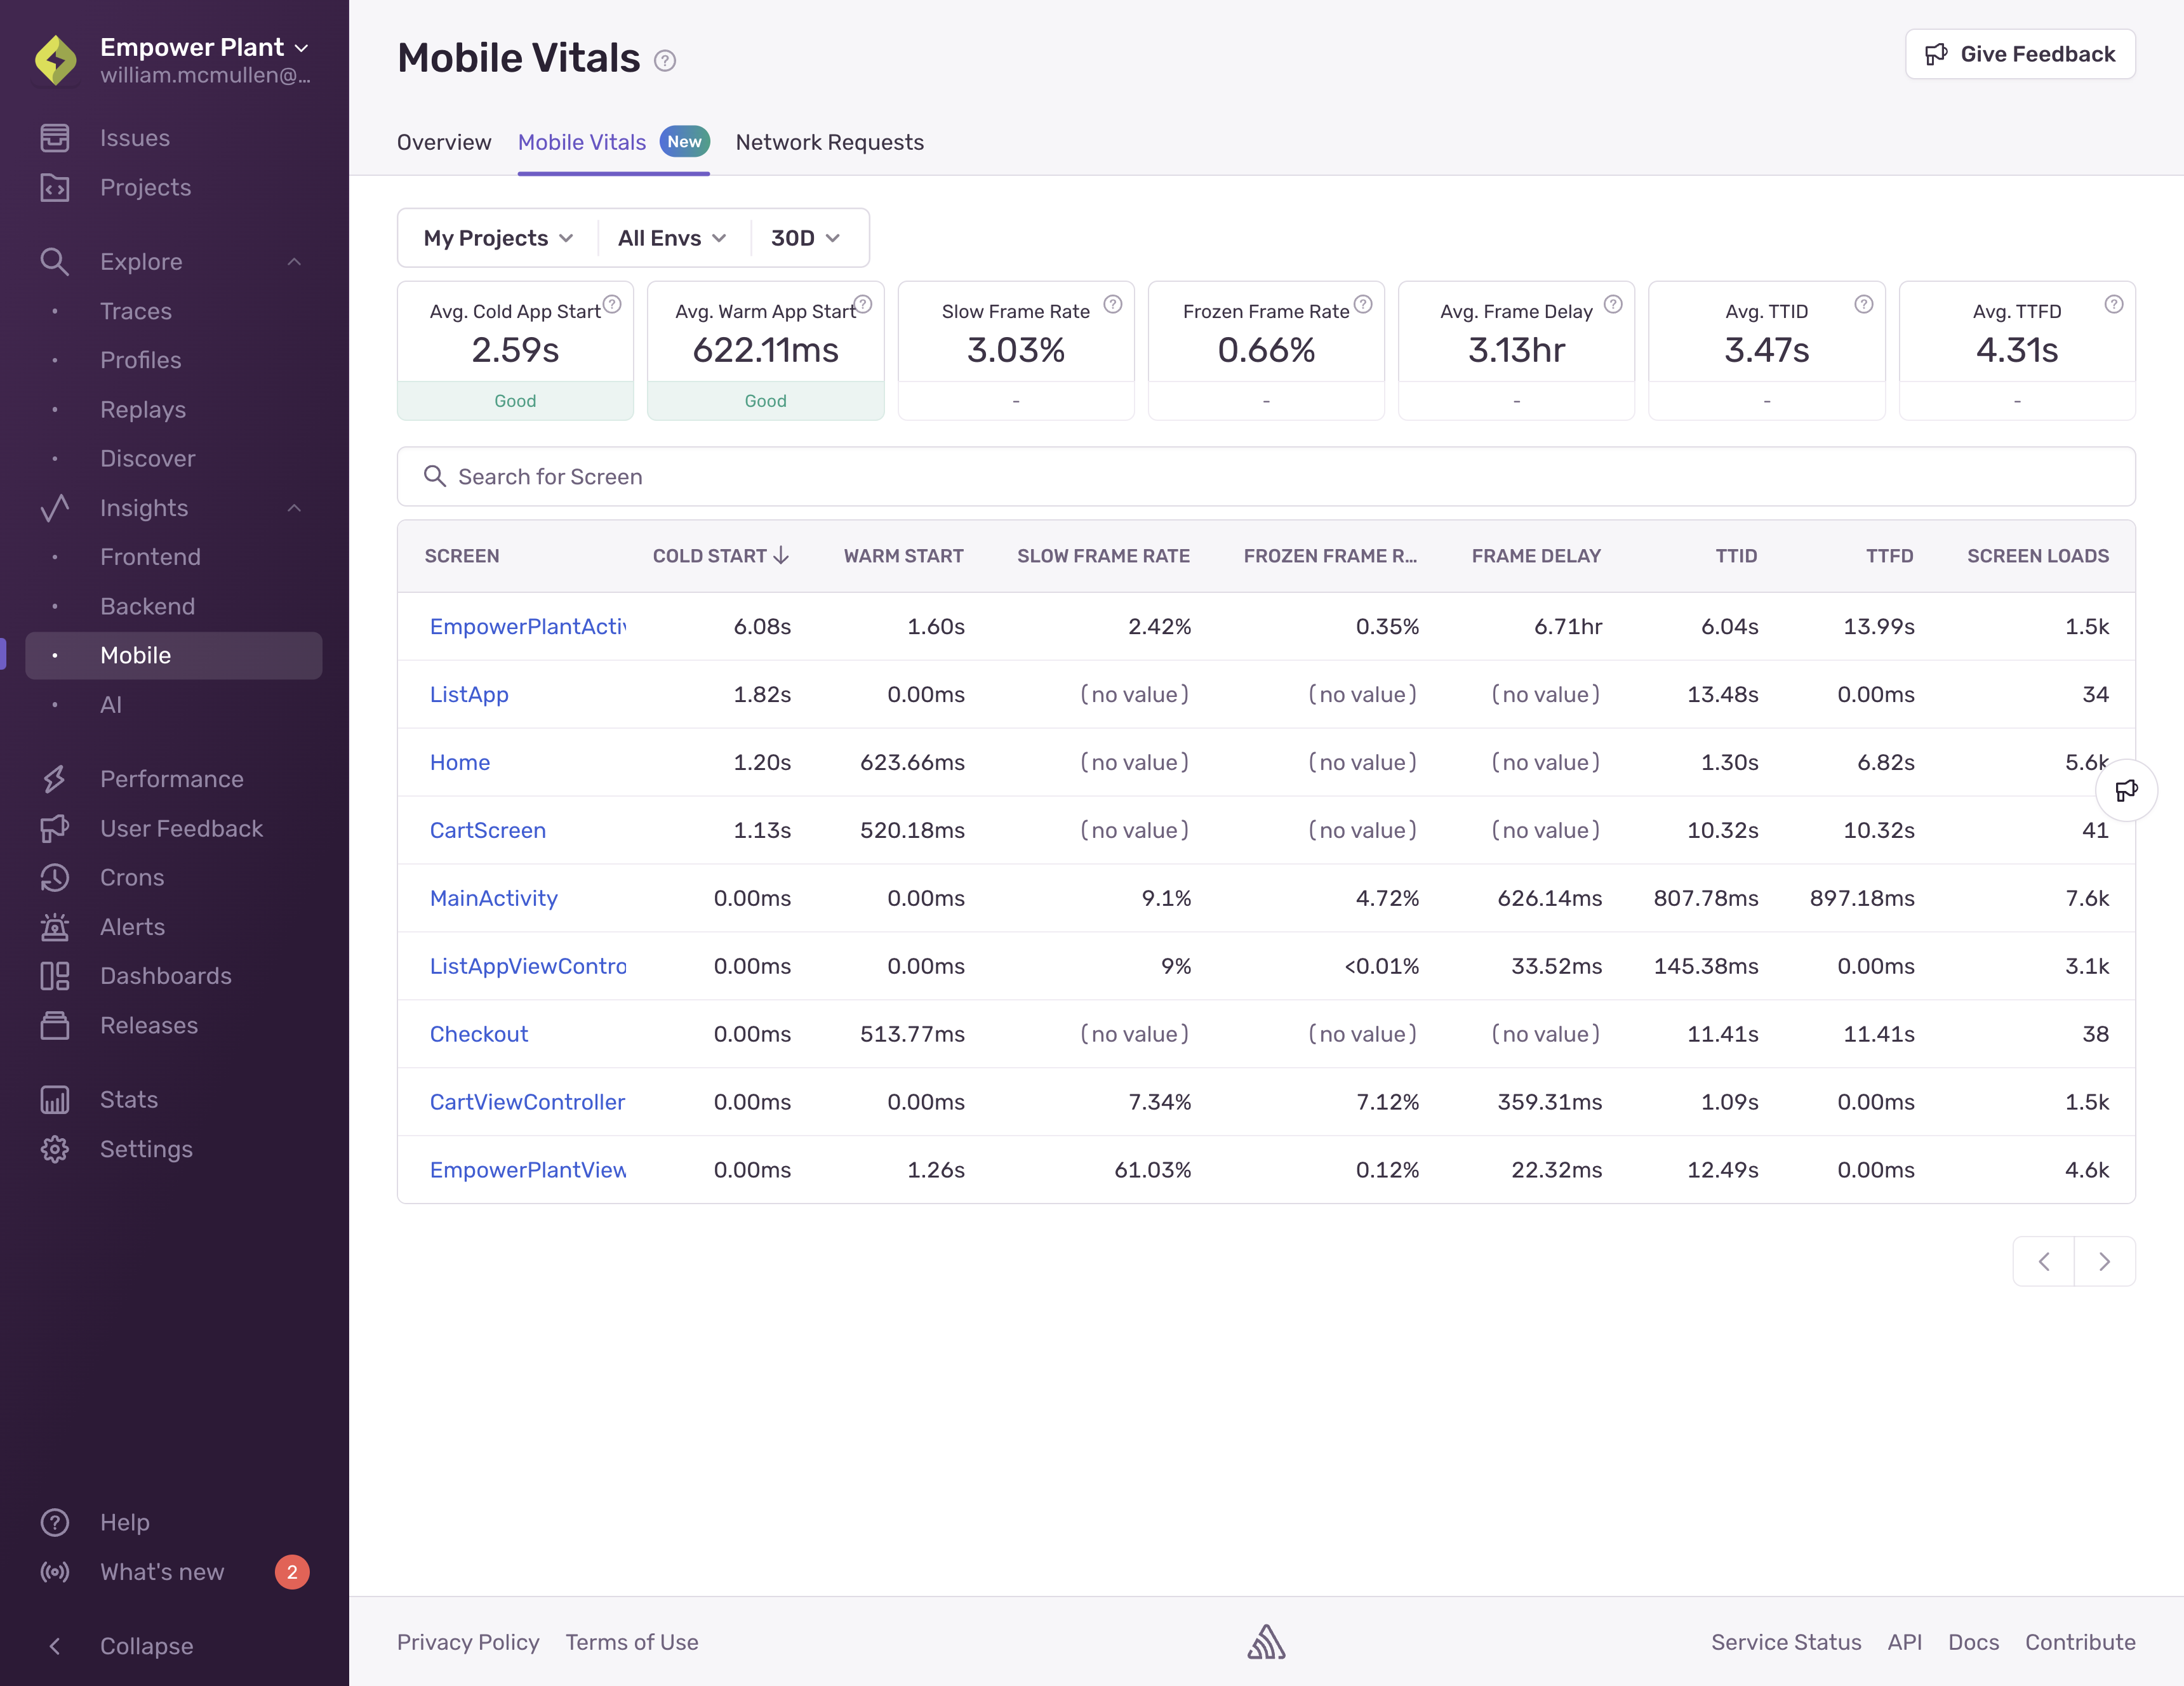Screen dimensions: 2184x1686
Task: Click the Search for Screen field
Action: point(1266,477)
